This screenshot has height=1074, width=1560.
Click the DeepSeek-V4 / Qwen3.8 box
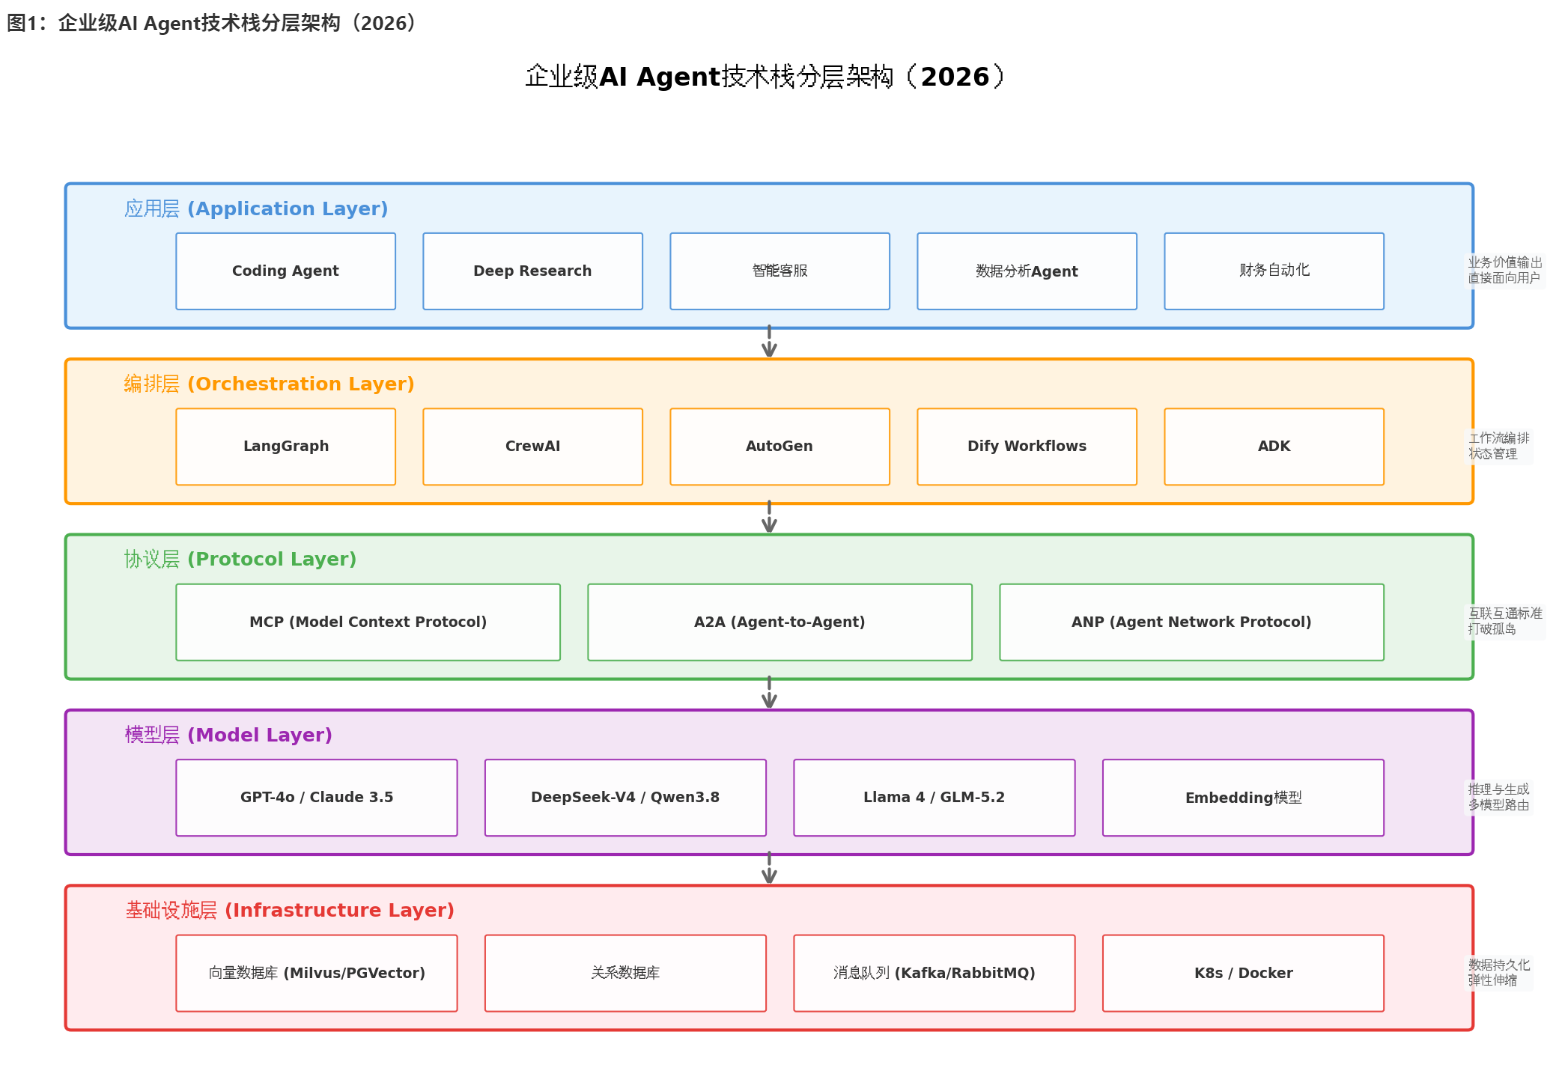click(x=625, y=797)
